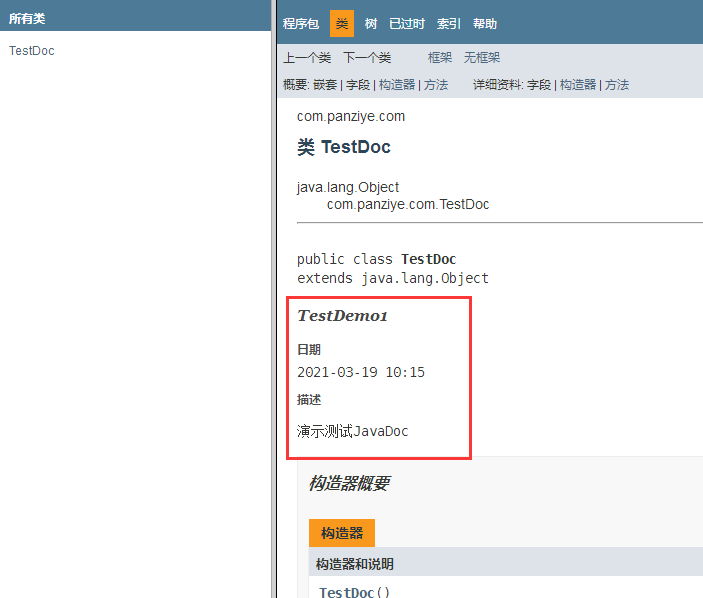This screenshot has width=703, height=598.
Task: Click the 构造器和说明 table header
Action: 354,564
